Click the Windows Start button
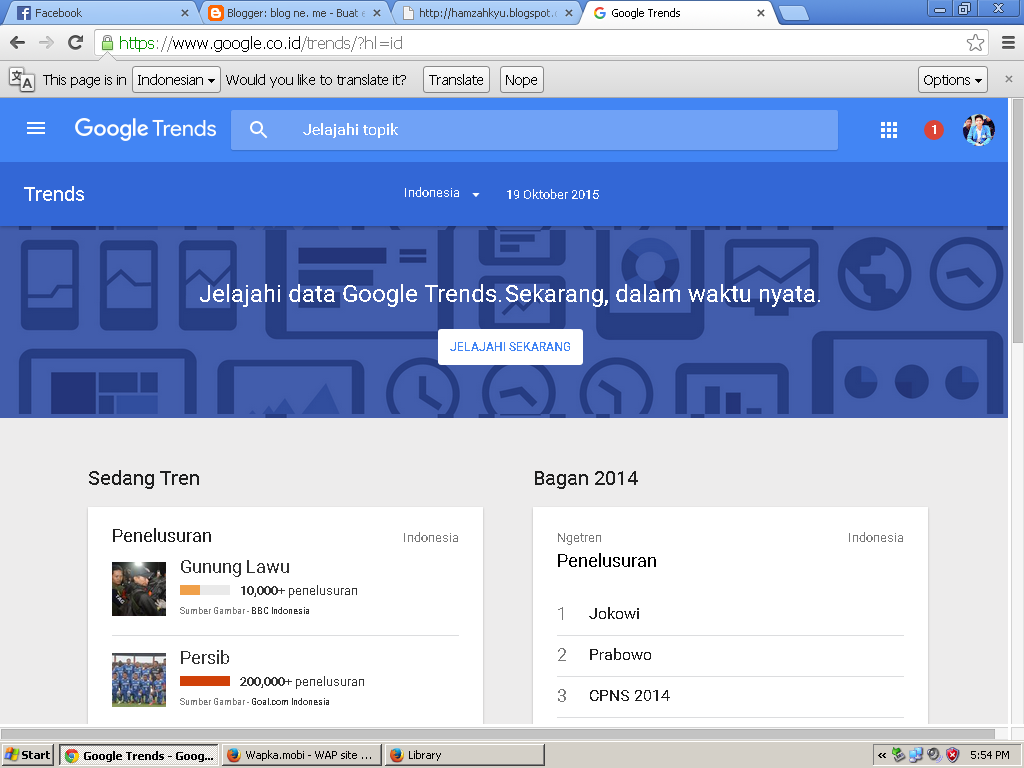Image resolution: width=1024 pixels, height=768 pixels. pos(28,755)
